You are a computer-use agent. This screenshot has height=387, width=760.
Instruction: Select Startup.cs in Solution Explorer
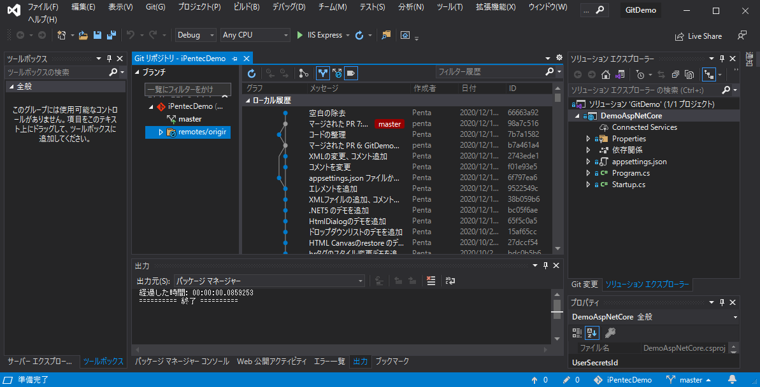[628, 184]
